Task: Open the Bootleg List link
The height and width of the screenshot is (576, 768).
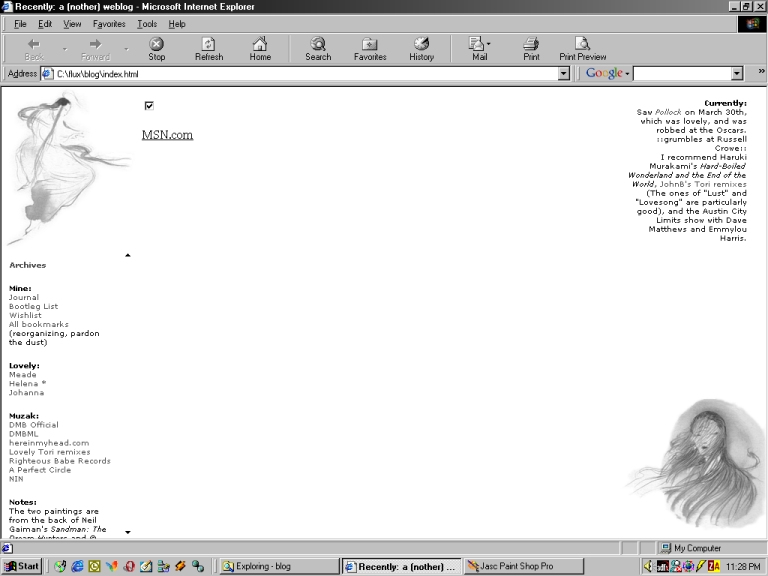Action: (33, 306)
